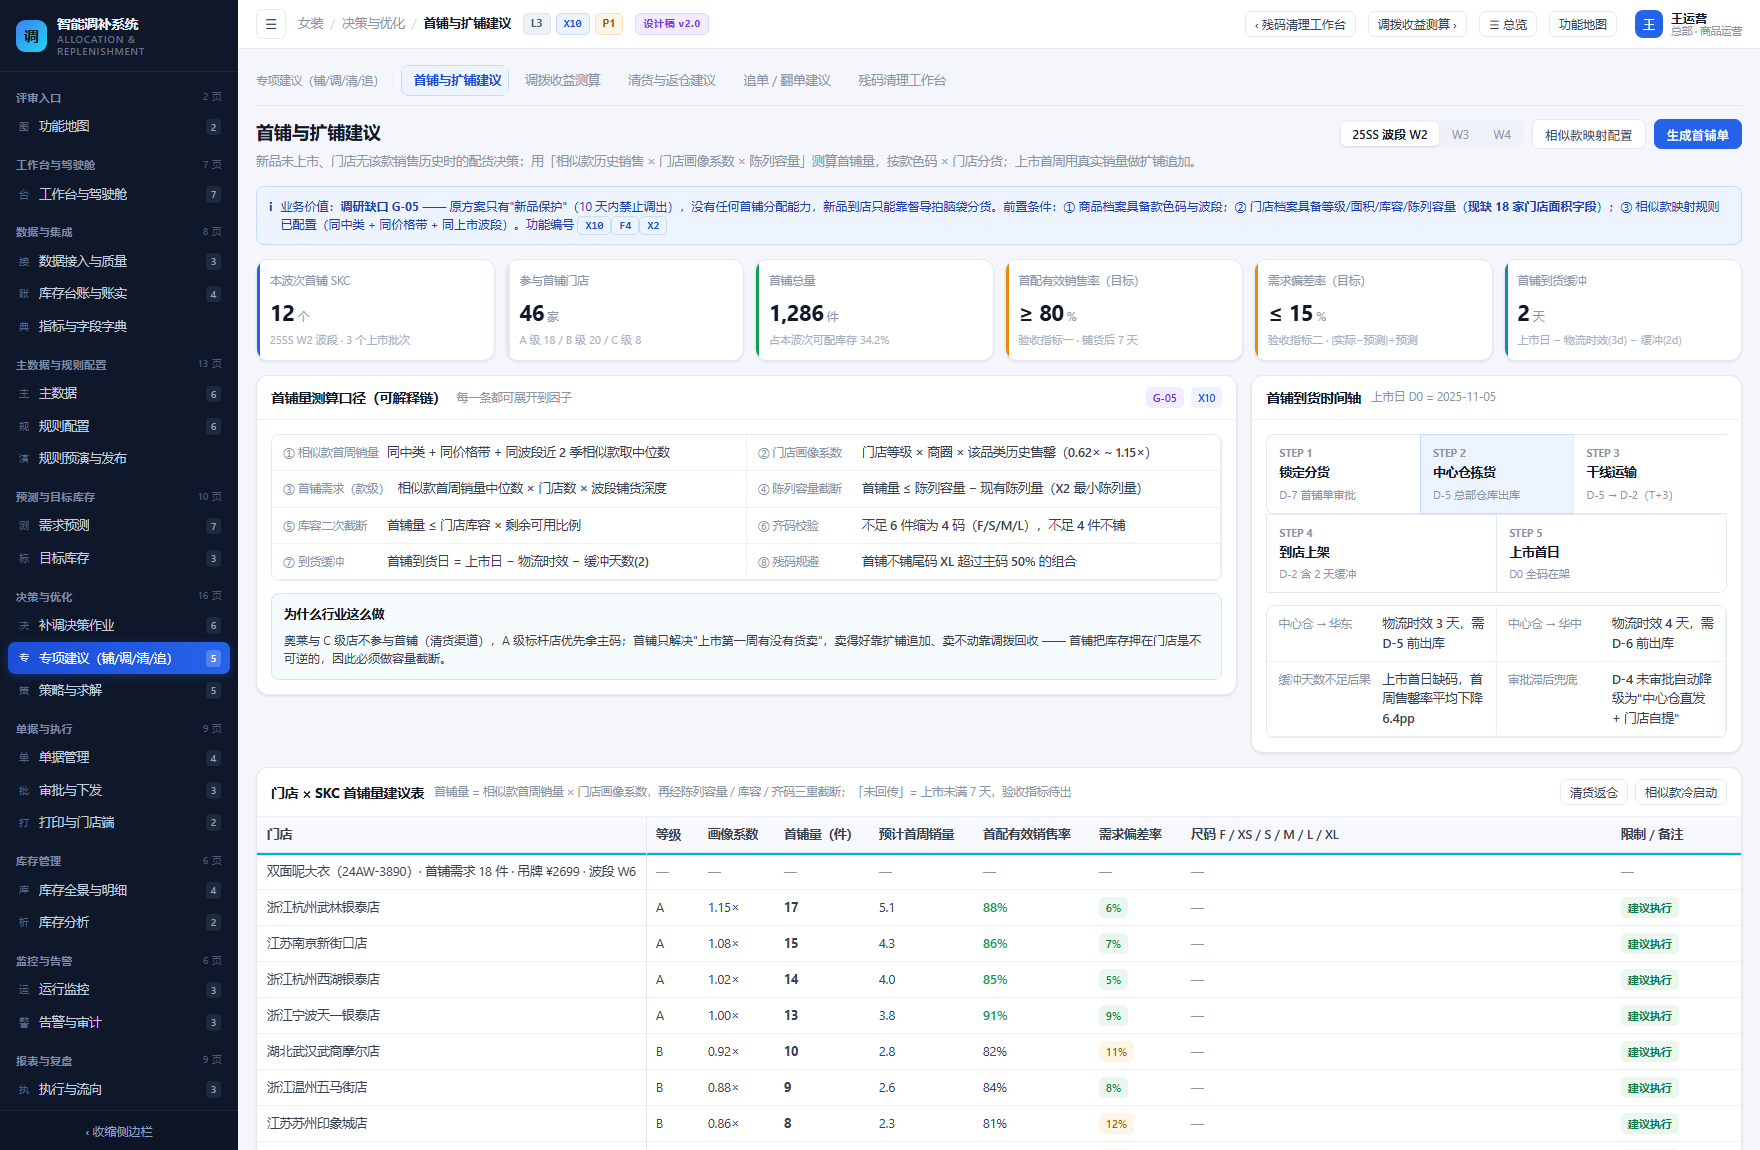Open 库存分析 sidebar item

tap(119, 923)
